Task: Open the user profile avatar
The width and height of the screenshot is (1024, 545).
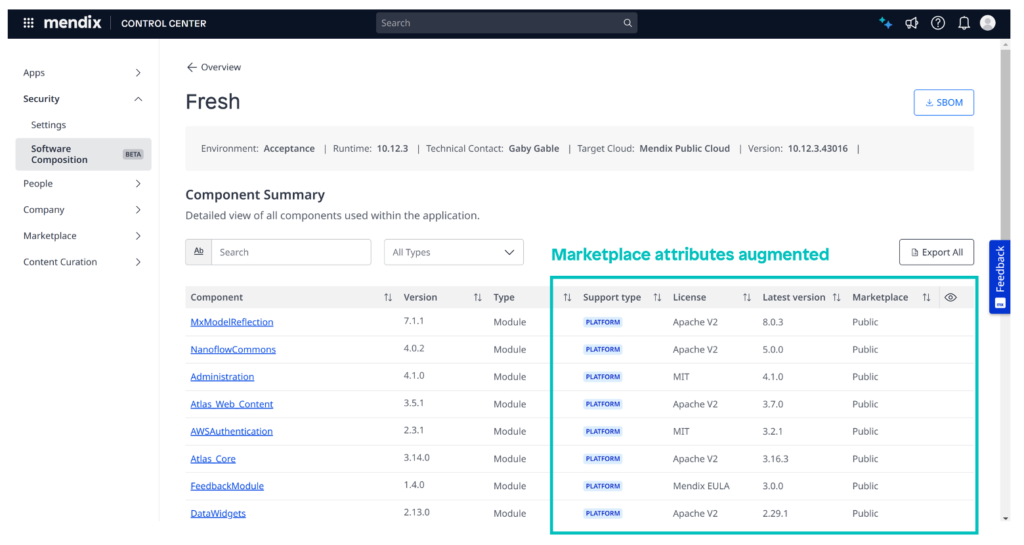Action: coord(988,23)
